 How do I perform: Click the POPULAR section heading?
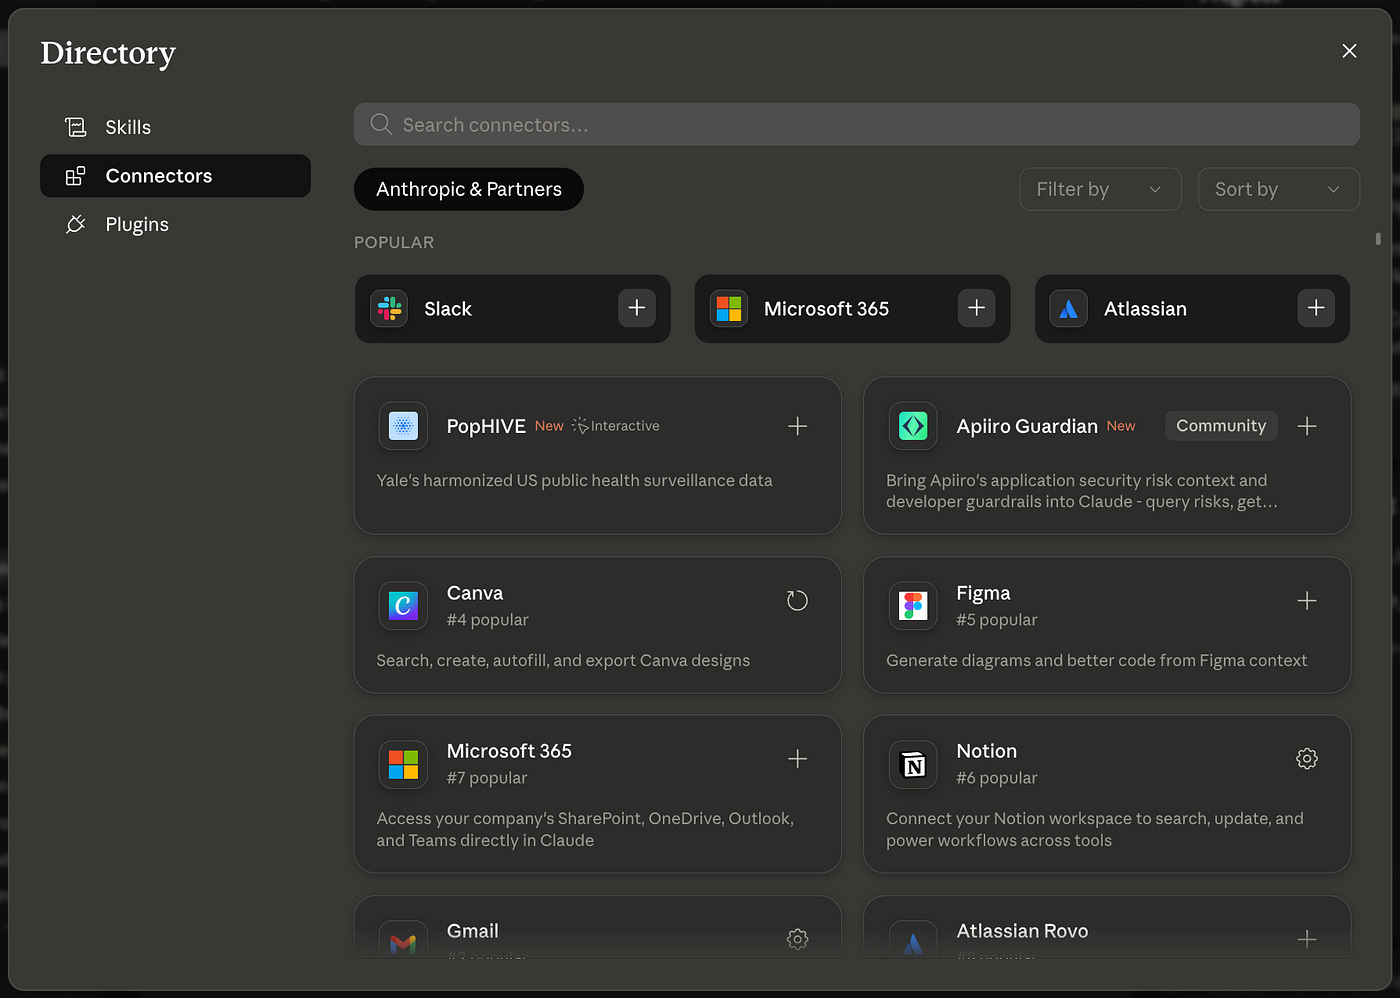click(394, 242)
